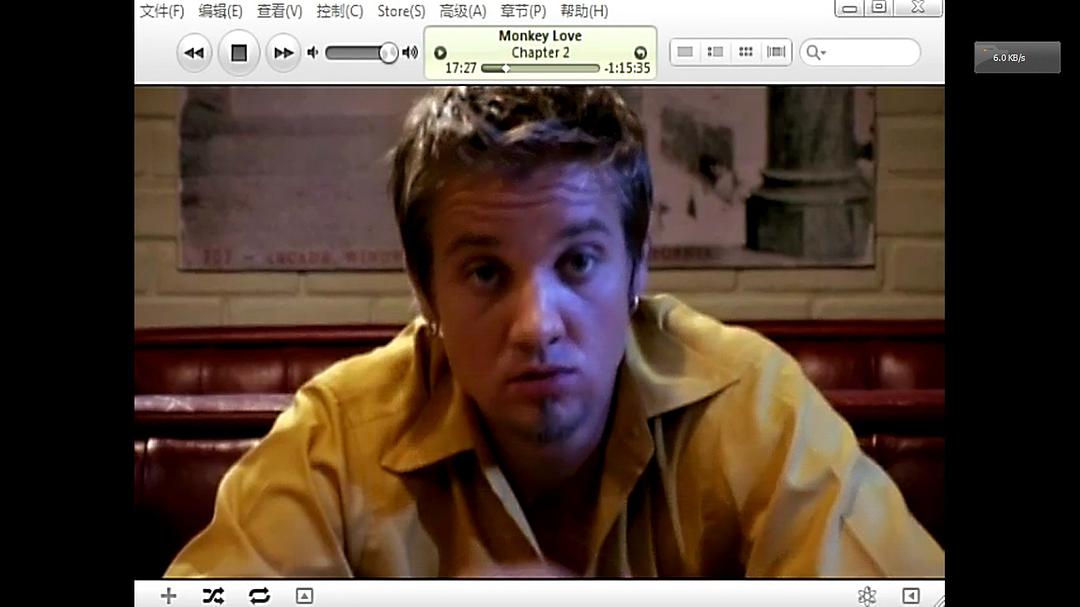
Task: Click the maximum volume speaker icon
Action: [x=410, y=52]
